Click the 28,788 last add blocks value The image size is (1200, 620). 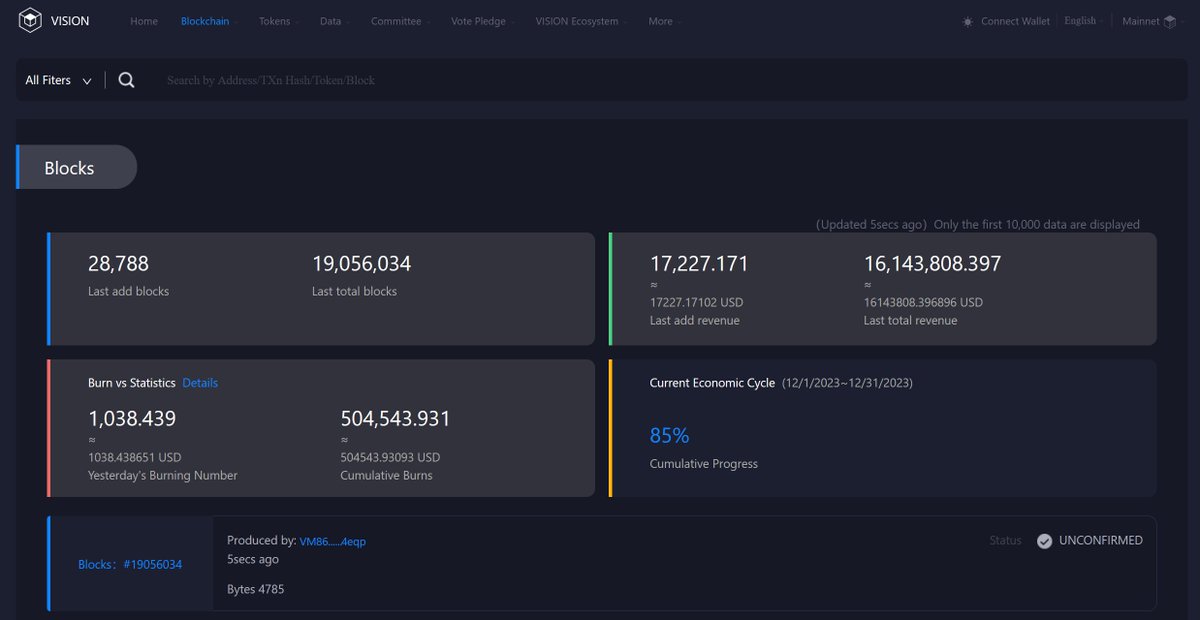coord(118,264)
